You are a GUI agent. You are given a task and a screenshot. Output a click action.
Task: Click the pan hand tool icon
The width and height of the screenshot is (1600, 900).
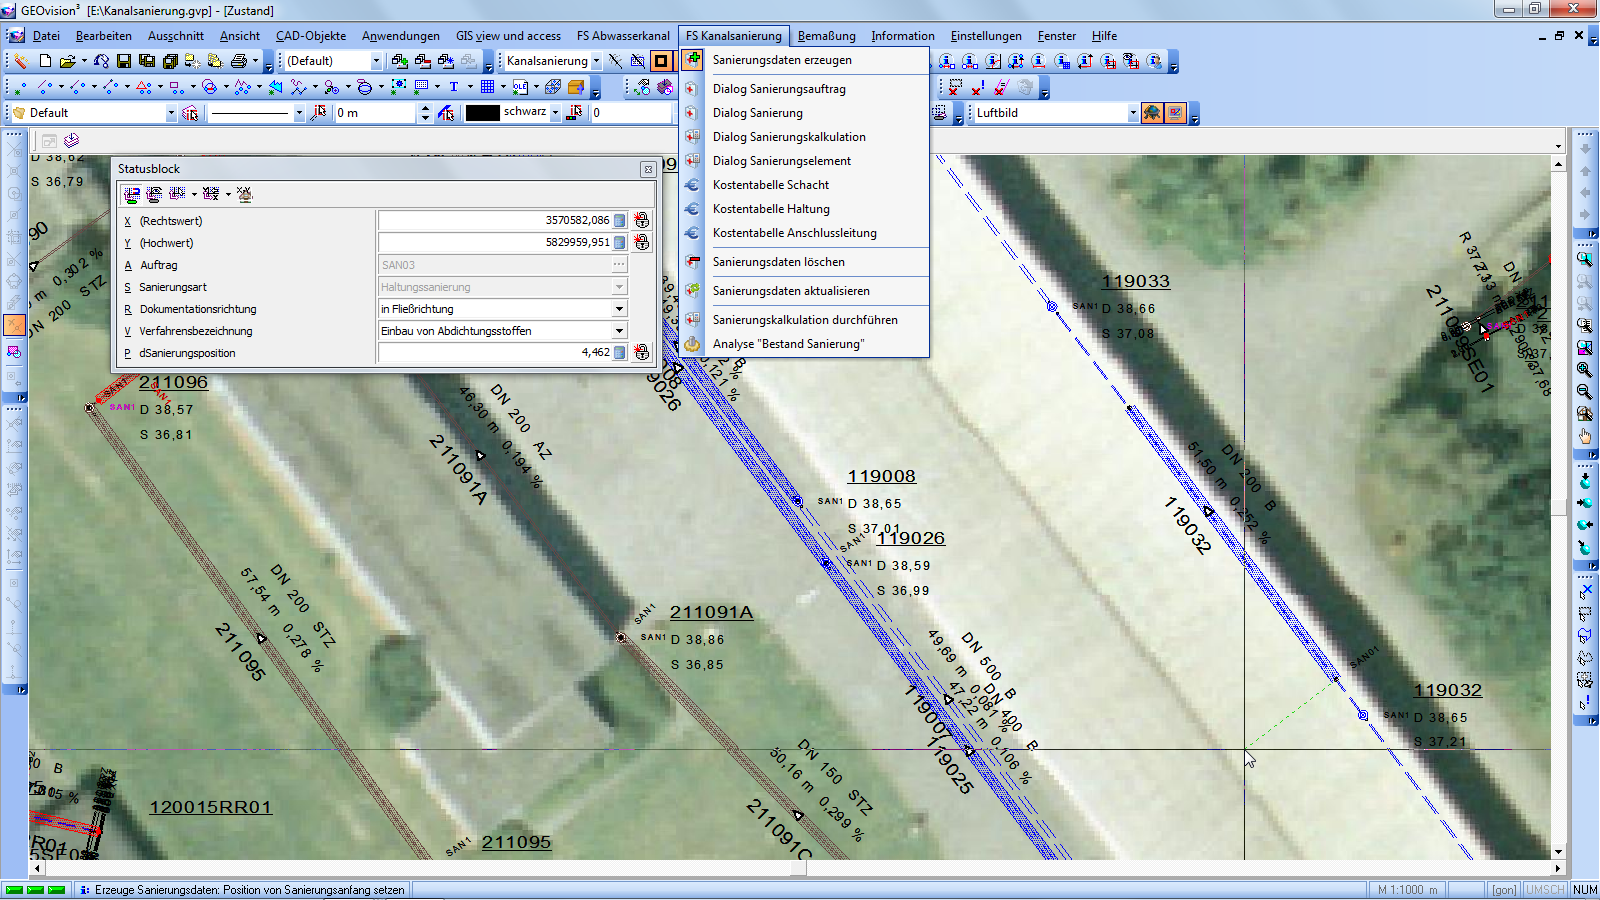[1584, 436]
